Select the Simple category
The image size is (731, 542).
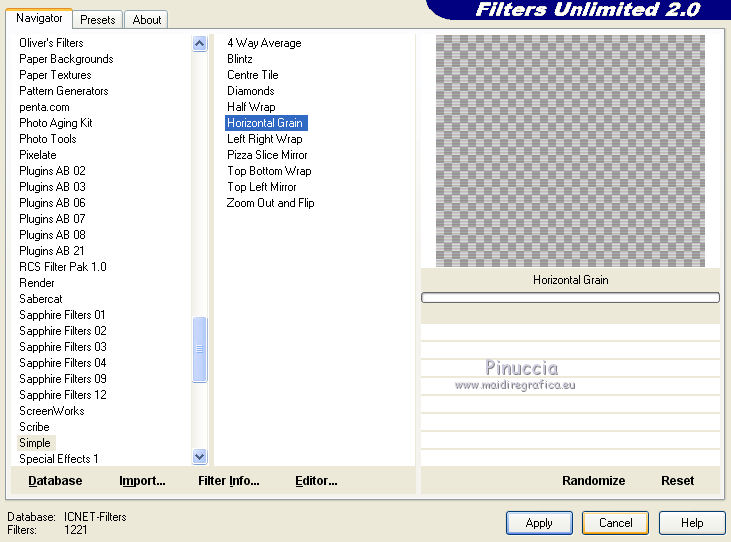pyautogui.click(x=36, y=443)
